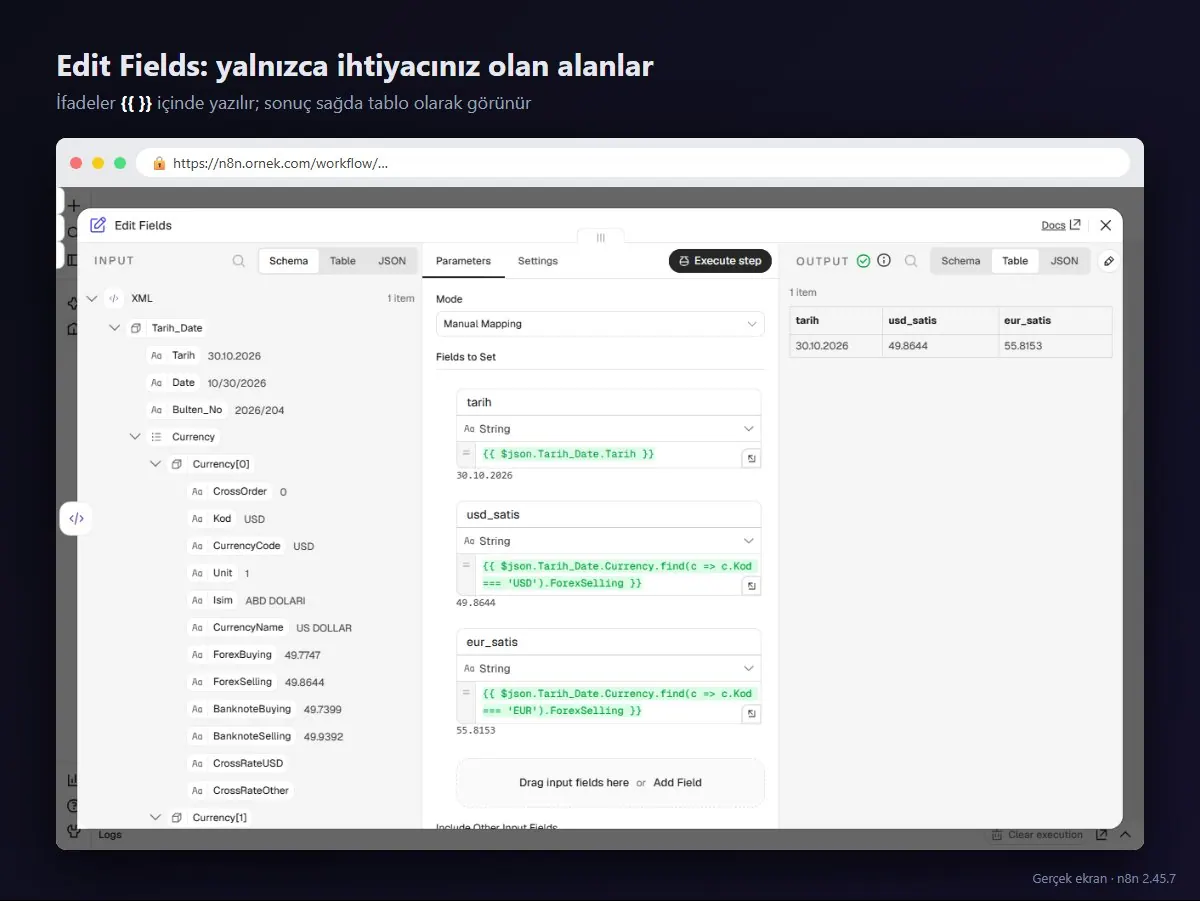Click the pop-out icon next to Clear execution
The image size is (1200, 901).
(x=1101, y=835)
